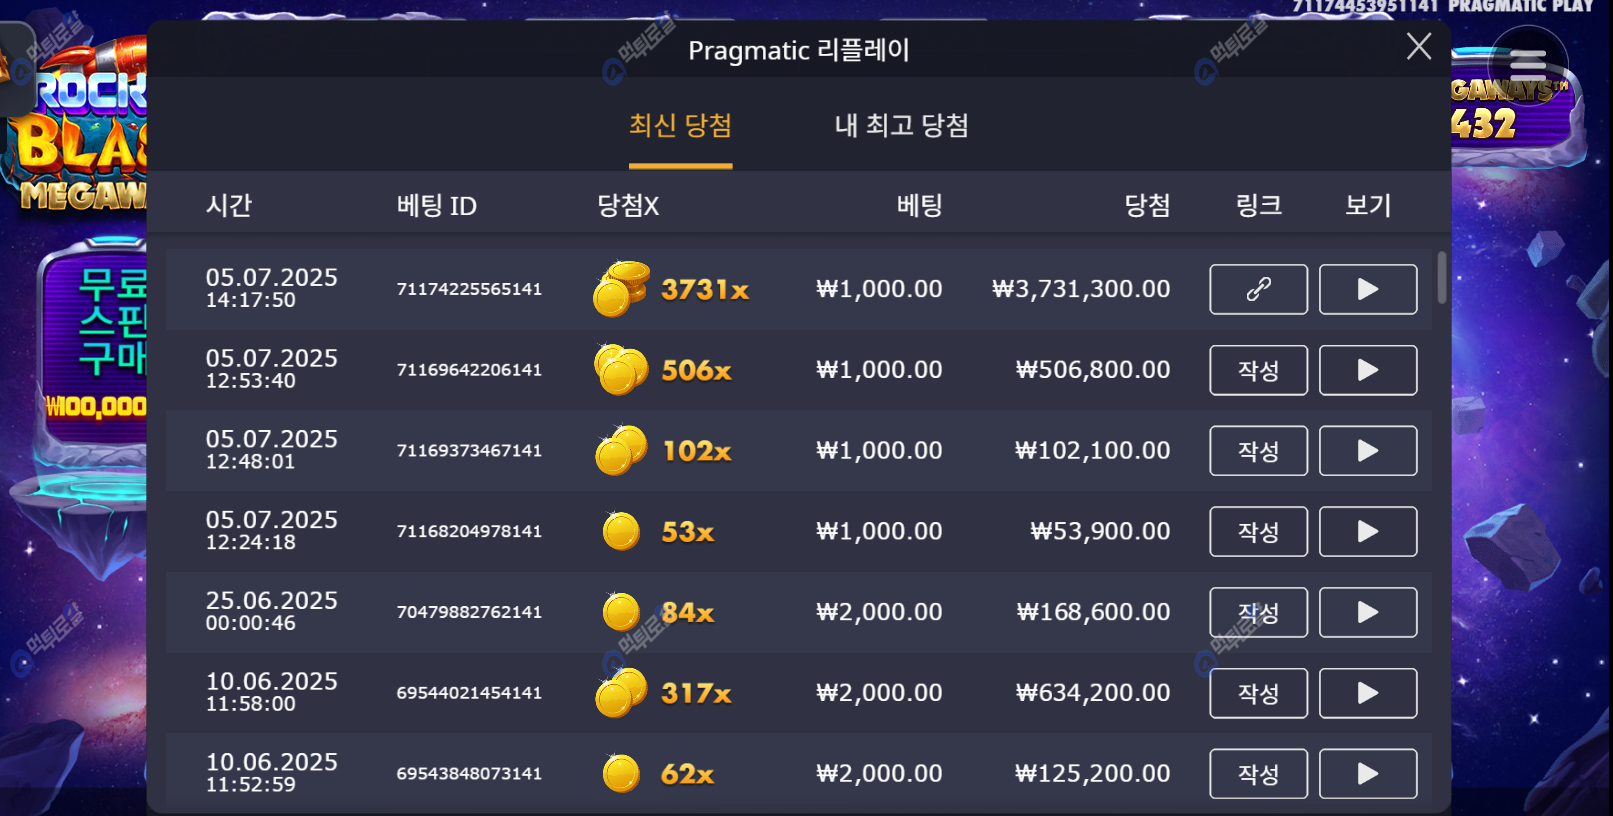The image size is (1613, 816).
Task: Open the hamburger menu icon
Action: pos(1528,66)
